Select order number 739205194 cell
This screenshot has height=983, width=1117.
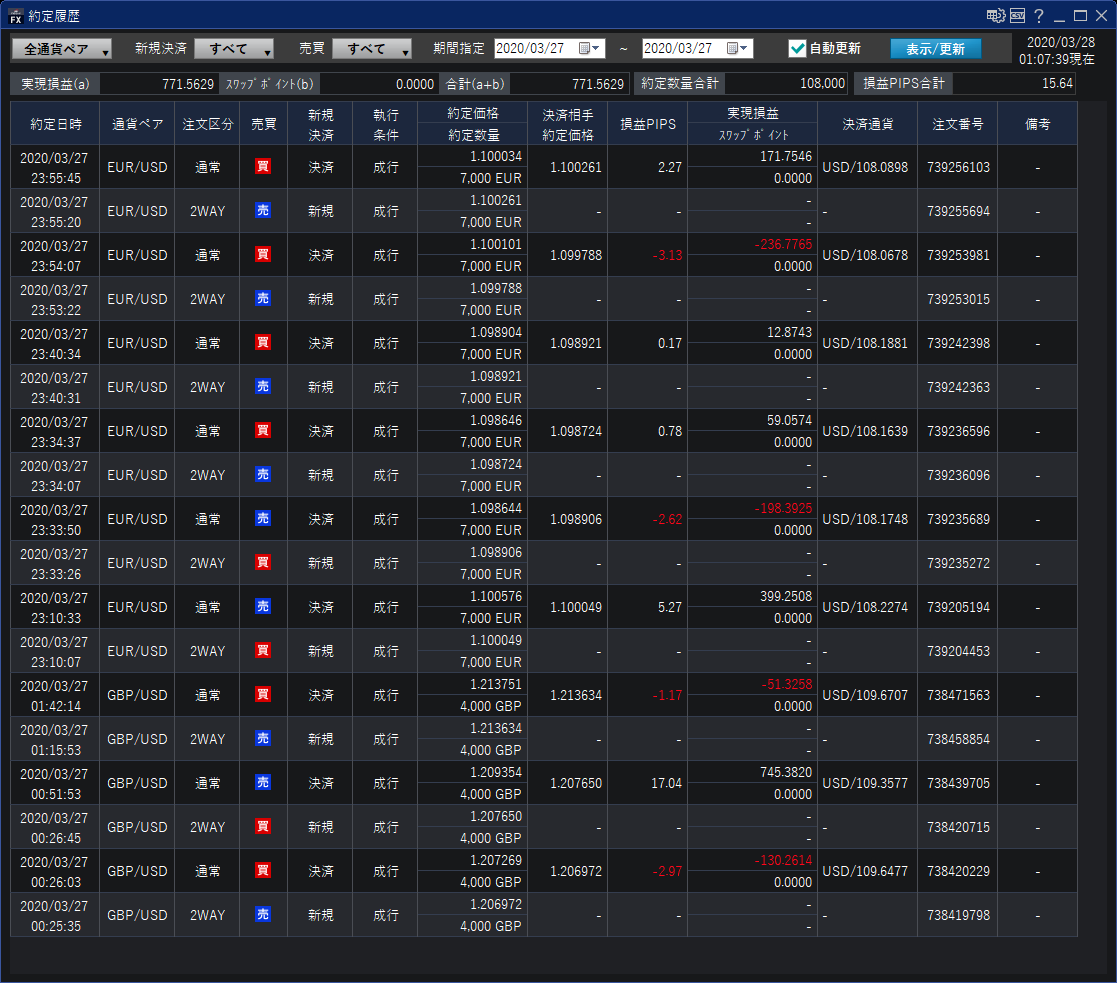pos(957,607)
